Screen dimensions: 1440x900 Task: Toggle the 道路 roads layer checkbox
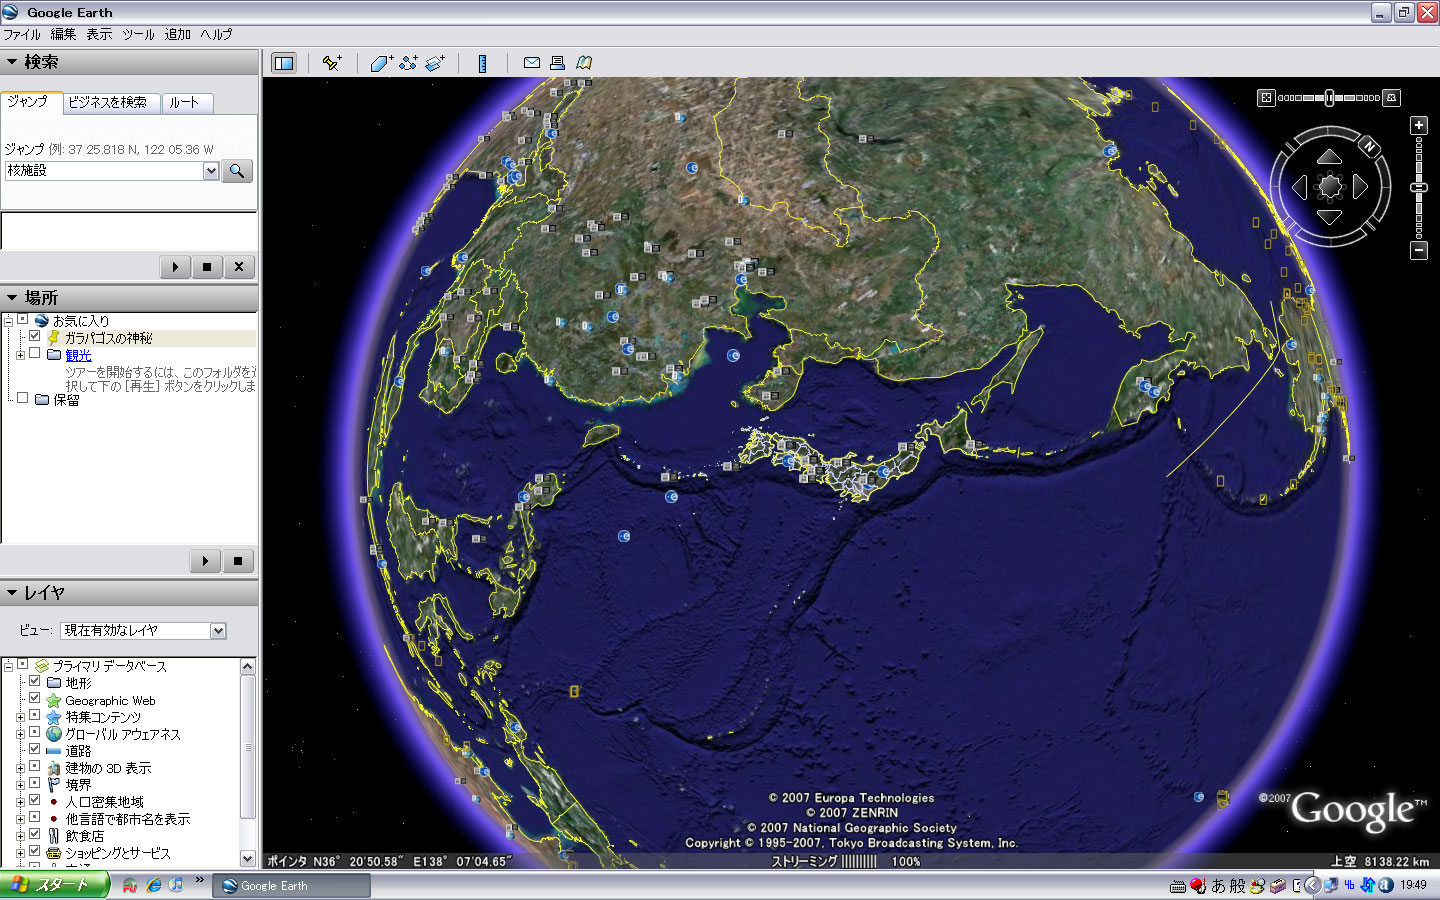tap(35, 750)
